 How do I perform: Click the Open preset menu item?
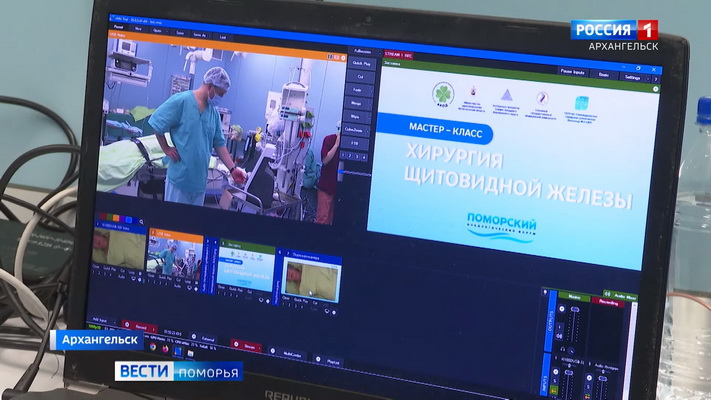tap(157, 31)
